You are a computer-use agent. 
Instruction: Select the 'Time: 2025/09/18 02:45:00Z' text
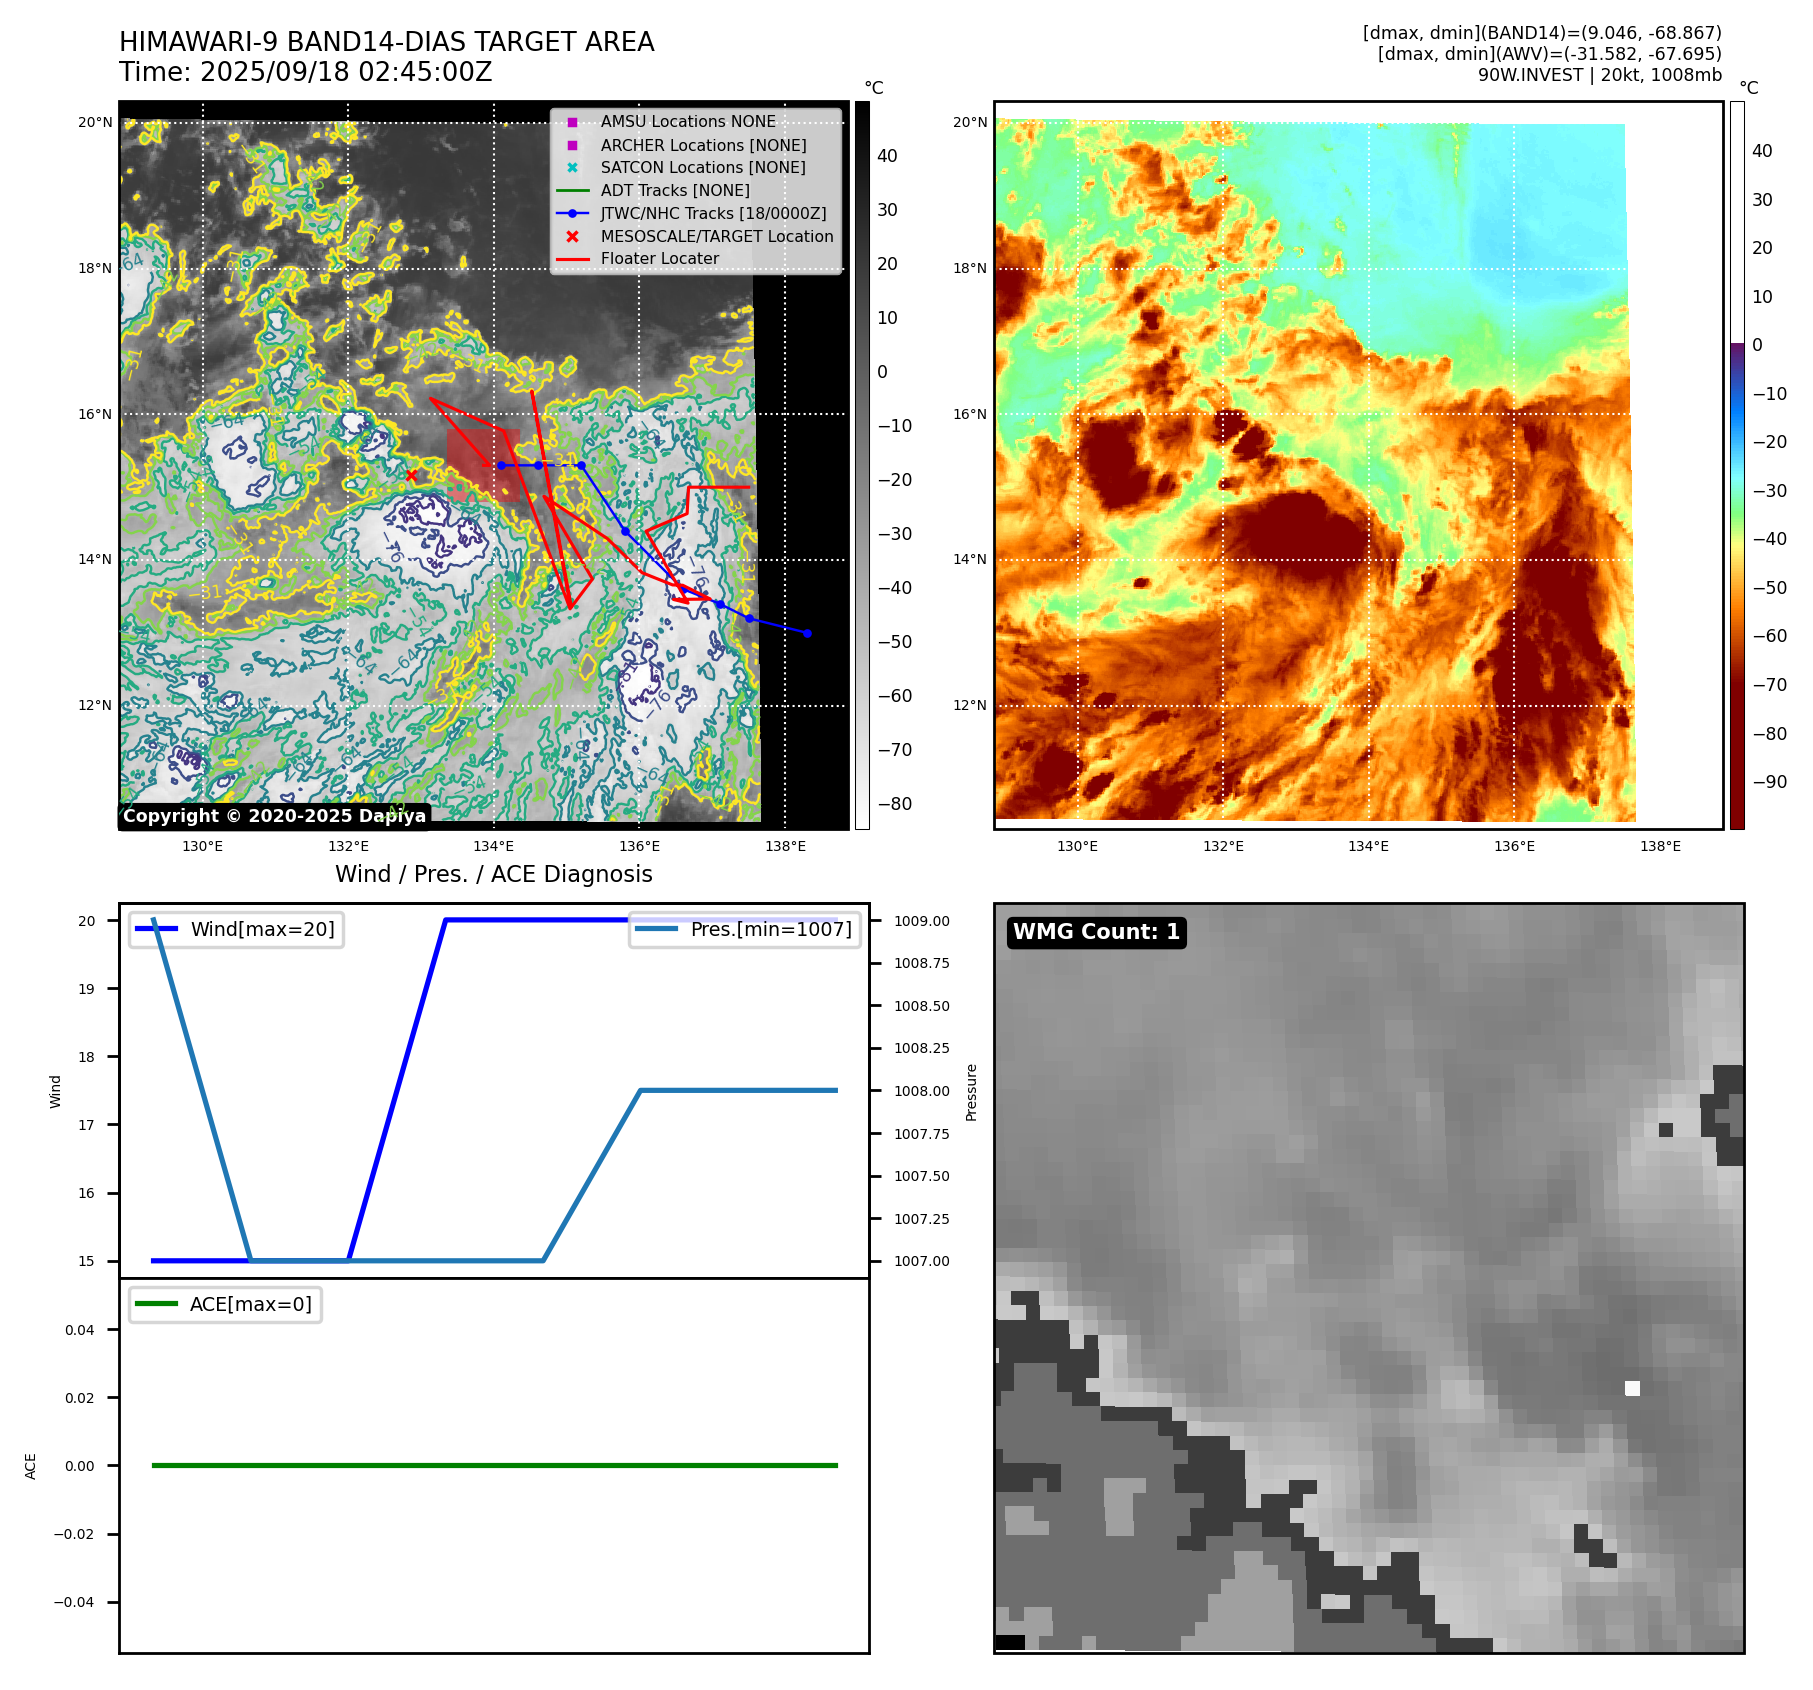pos(306,72)
